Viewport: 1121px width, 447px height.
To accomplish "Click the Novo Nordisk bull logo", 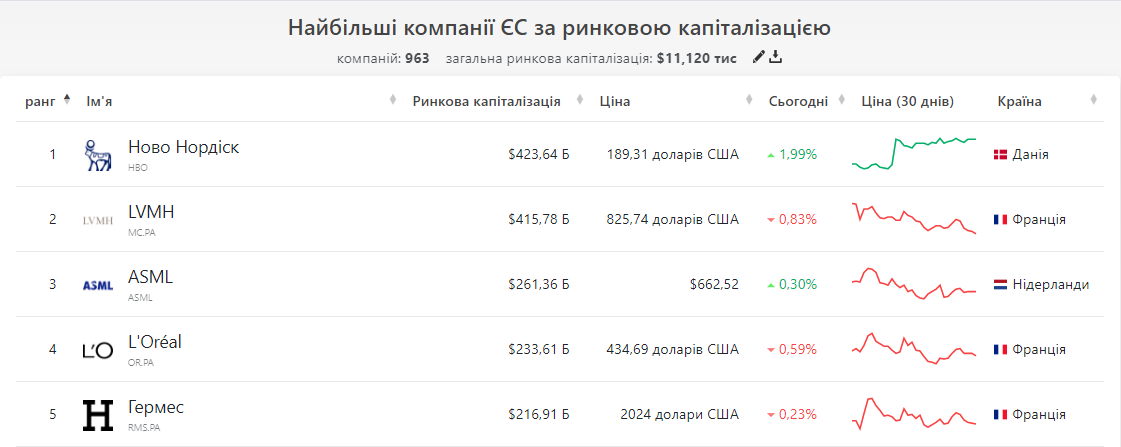I will tap(98, 155).
